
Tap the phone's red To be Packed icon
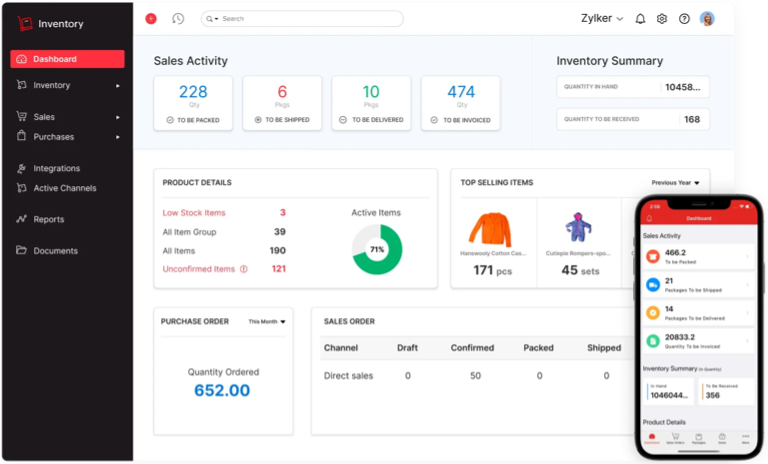(653, 256)
